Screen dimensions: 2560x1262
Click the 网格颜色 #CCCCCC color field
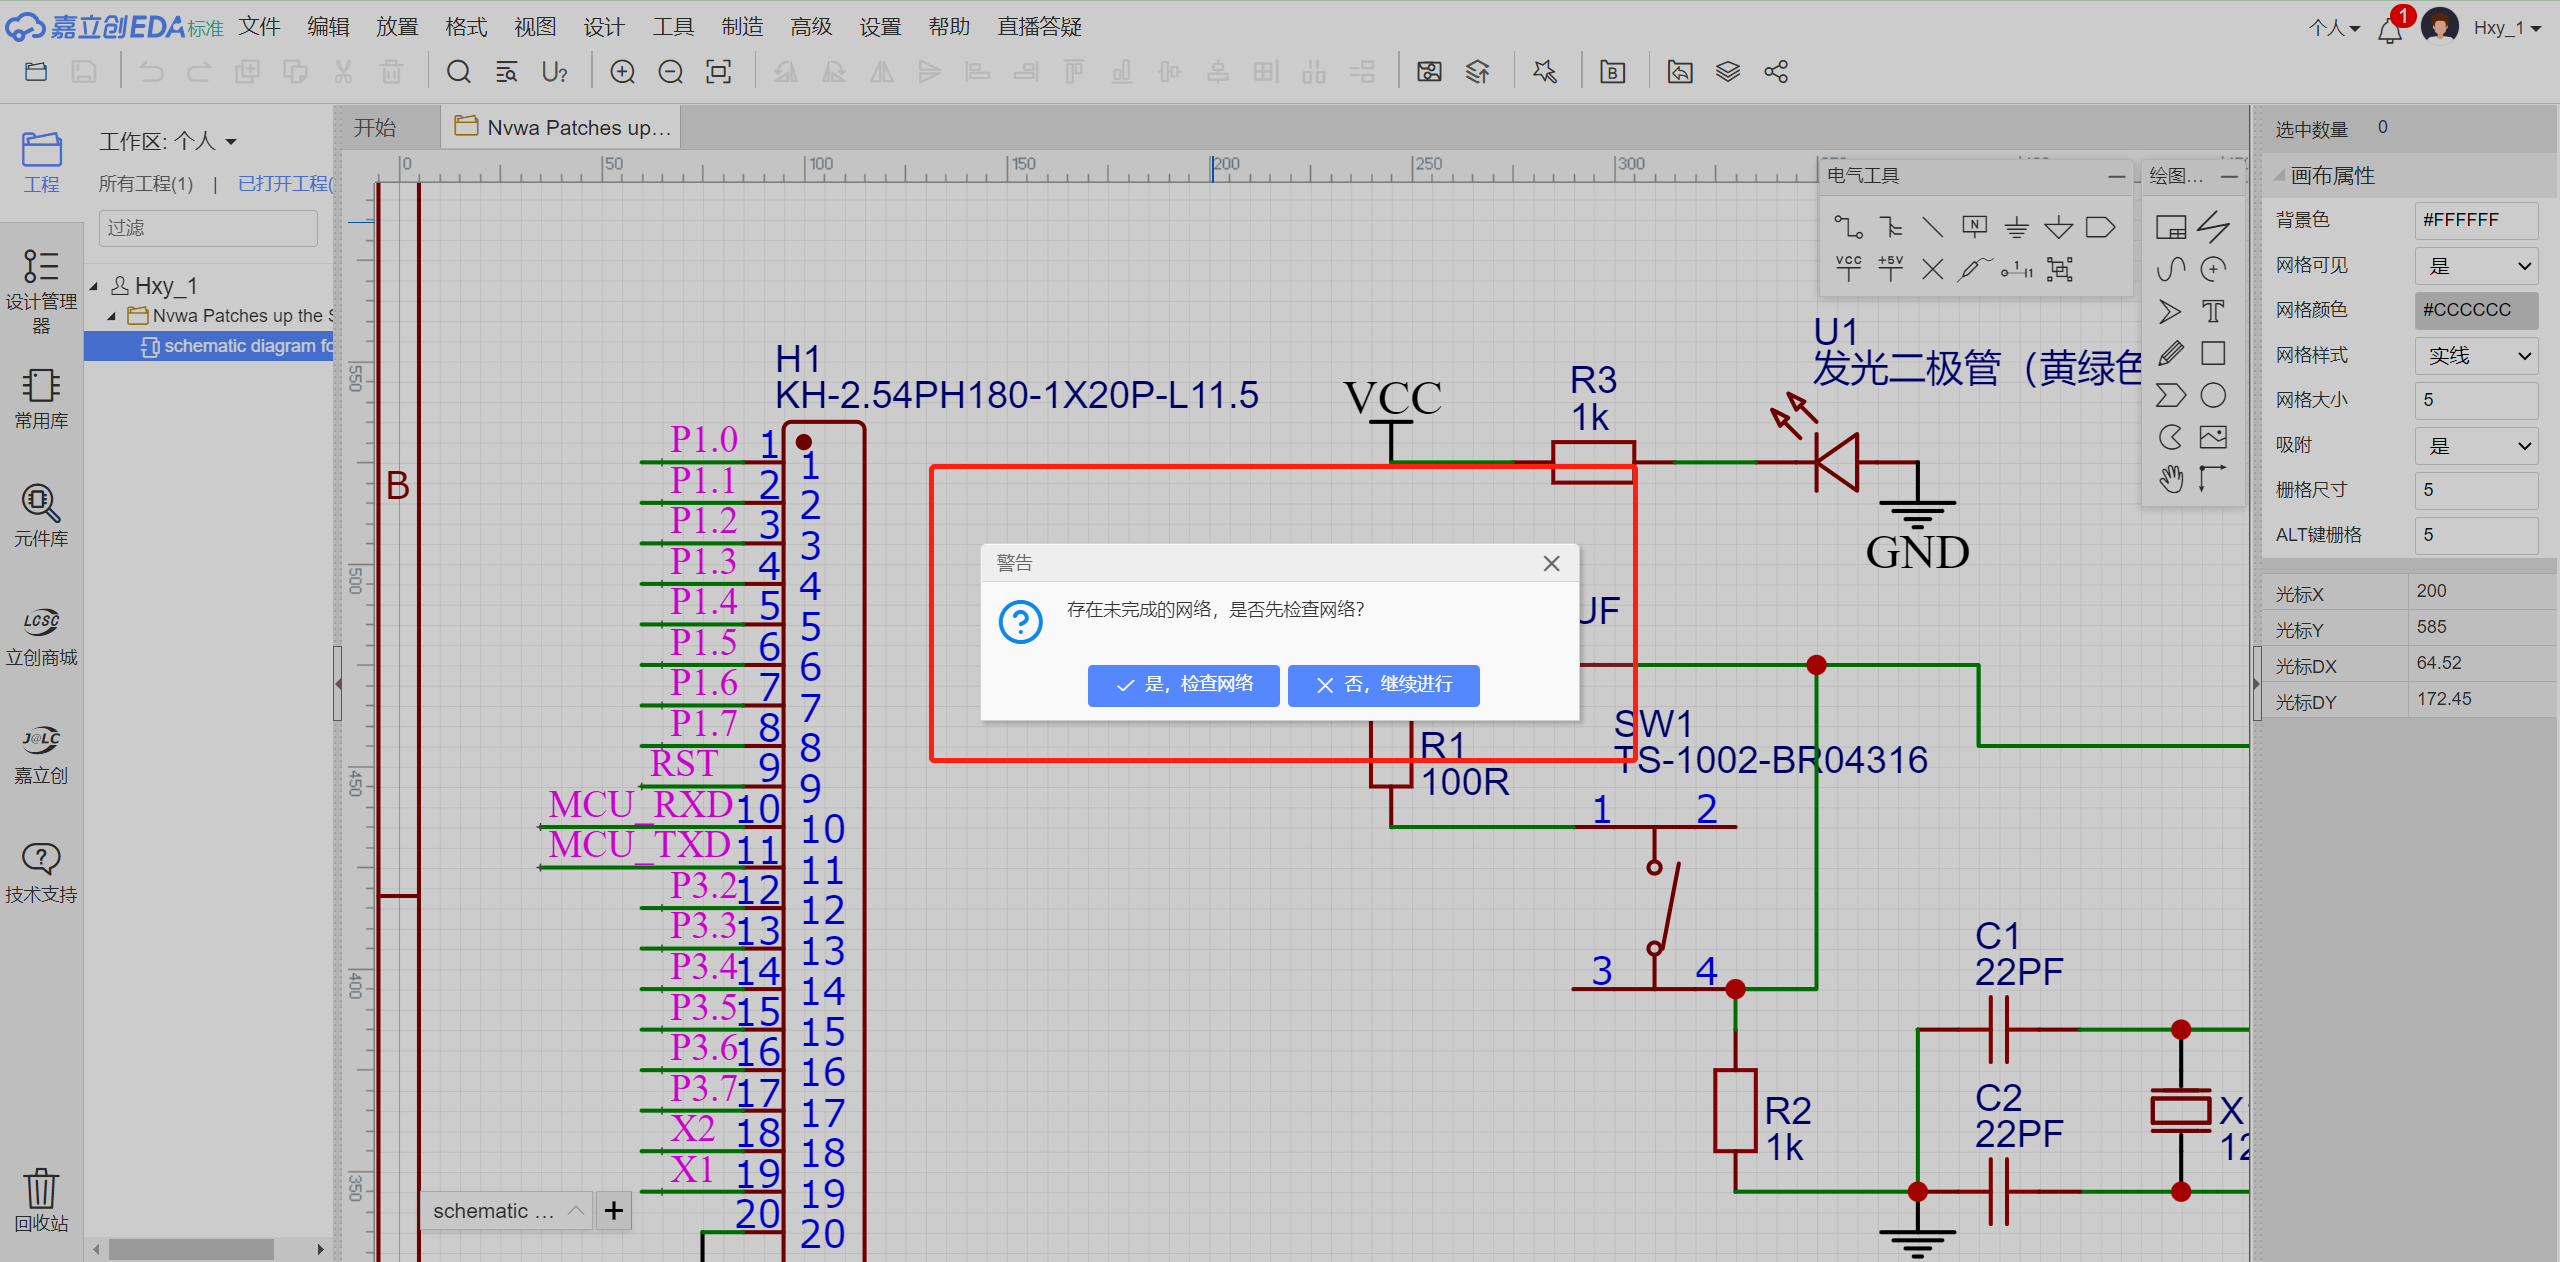click(2476, 310)
